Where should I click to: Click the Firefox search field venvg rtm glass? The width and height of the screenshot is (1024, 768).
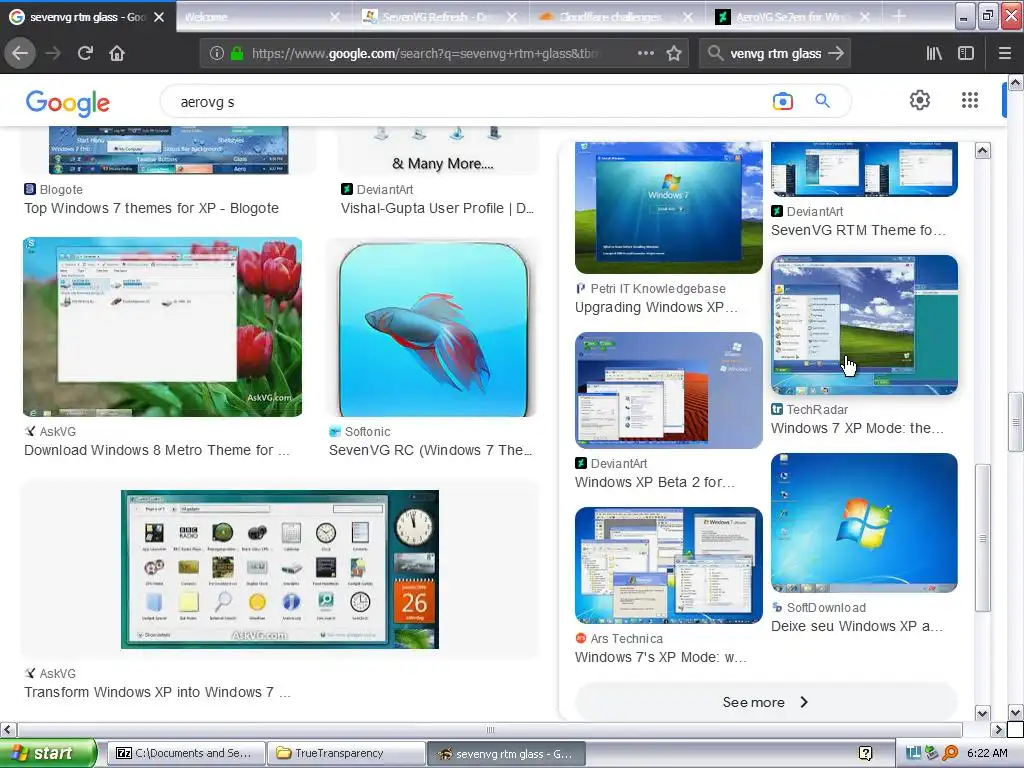coord(775,54)
